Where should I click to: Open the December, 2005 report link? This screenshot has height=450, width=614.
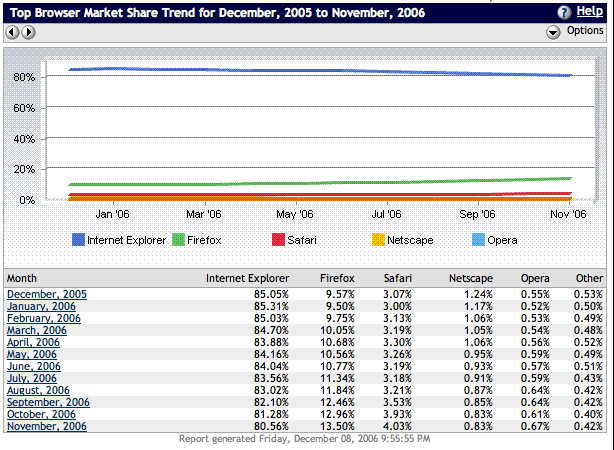[x=47, y=295]
